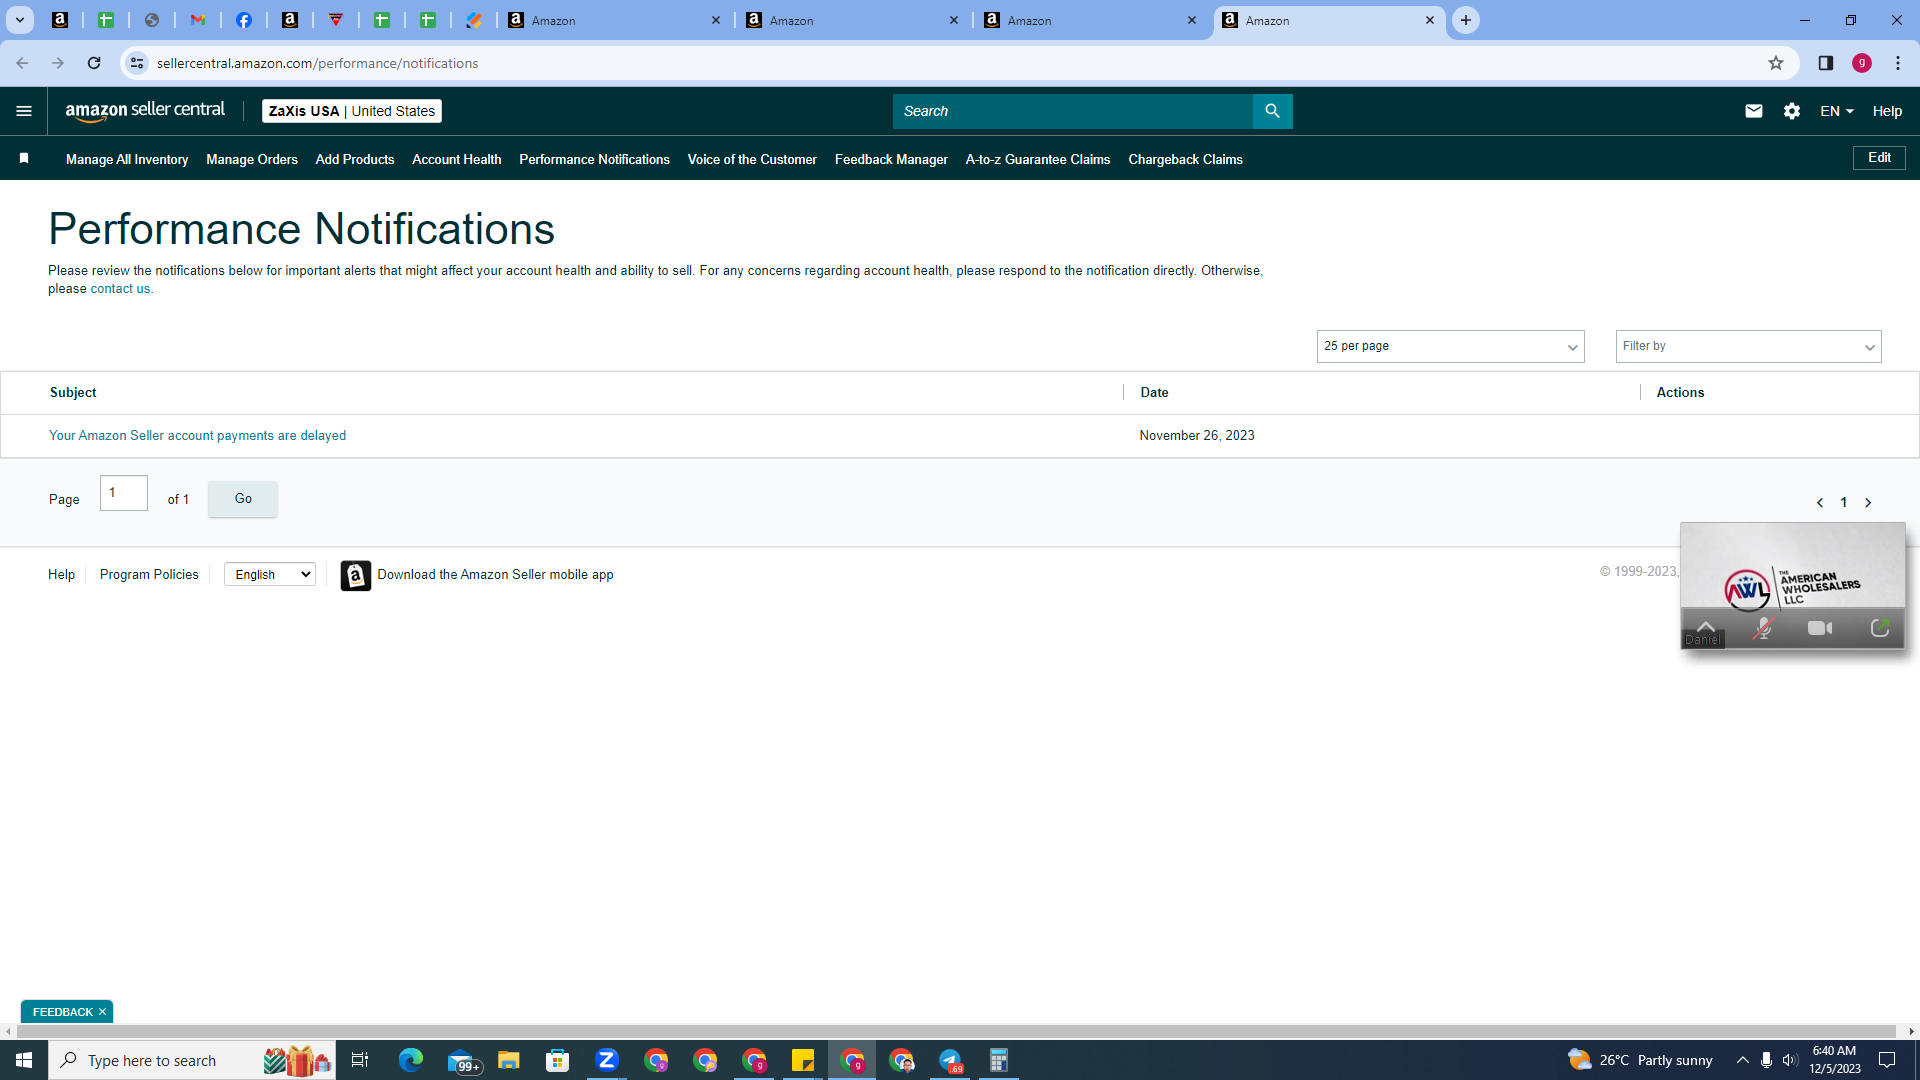Screen dimensions: 1920x1080
Task: Click the Amazon Seller app icon in footer
Action: 355,575
